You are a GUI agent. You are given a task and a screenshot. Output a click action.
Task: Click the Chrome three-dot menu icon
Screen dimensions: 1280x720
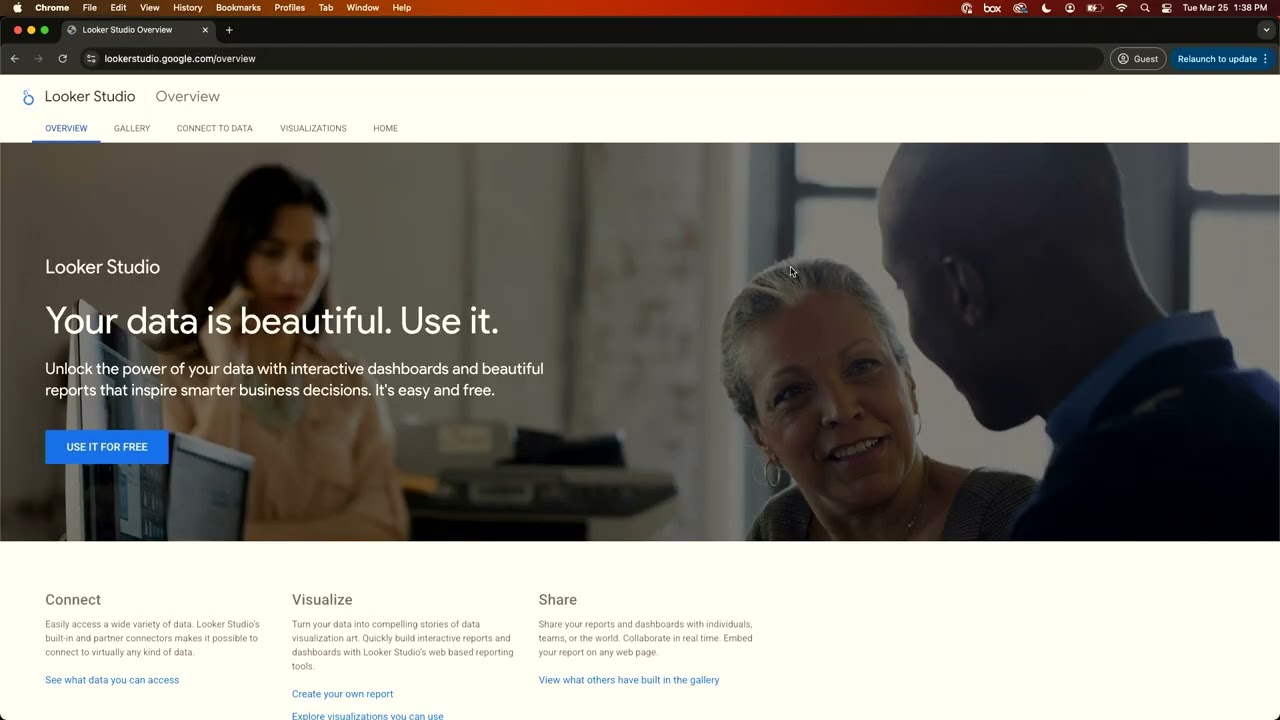(x=1265, y=59)
